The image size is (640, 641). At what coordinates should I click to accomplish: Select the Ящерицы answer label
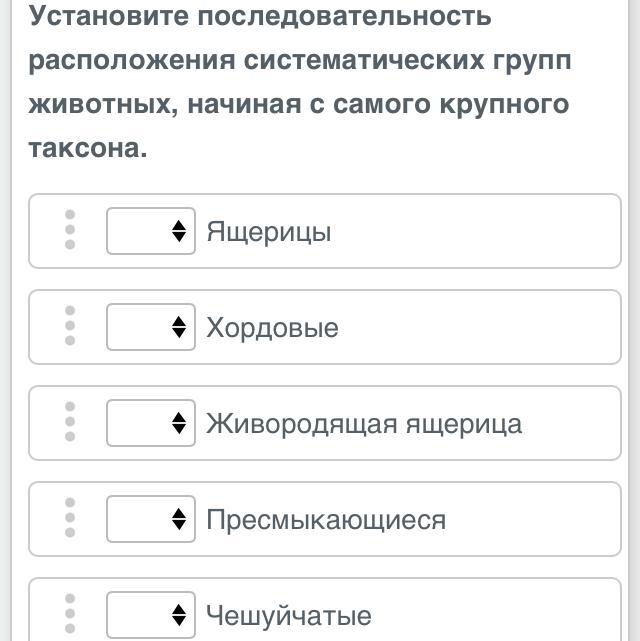click(x=269, y=232)
